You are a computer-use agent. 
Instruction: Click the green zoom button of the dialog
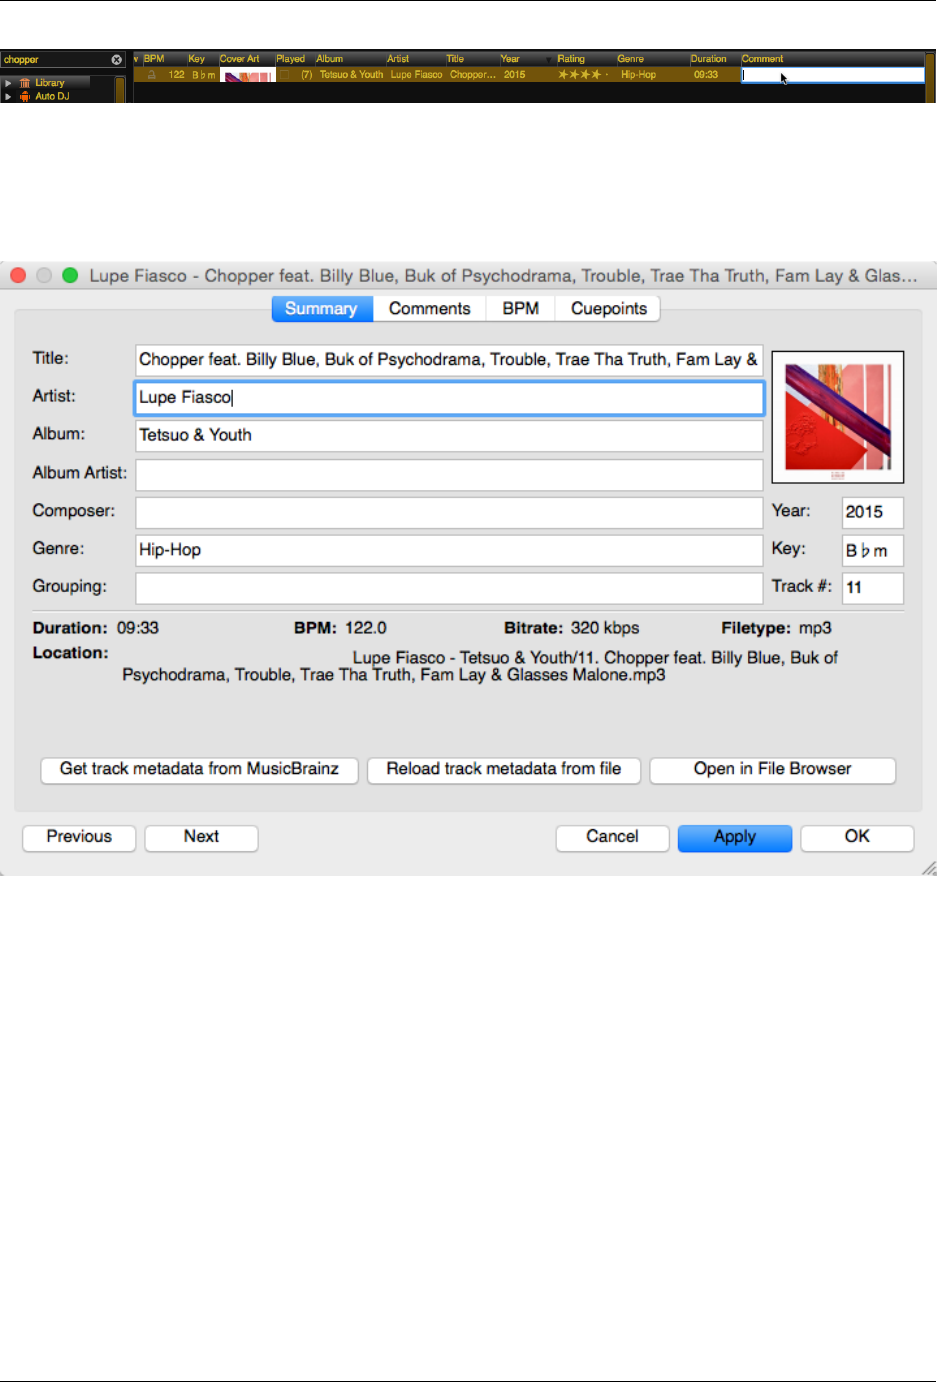point(70,275)
